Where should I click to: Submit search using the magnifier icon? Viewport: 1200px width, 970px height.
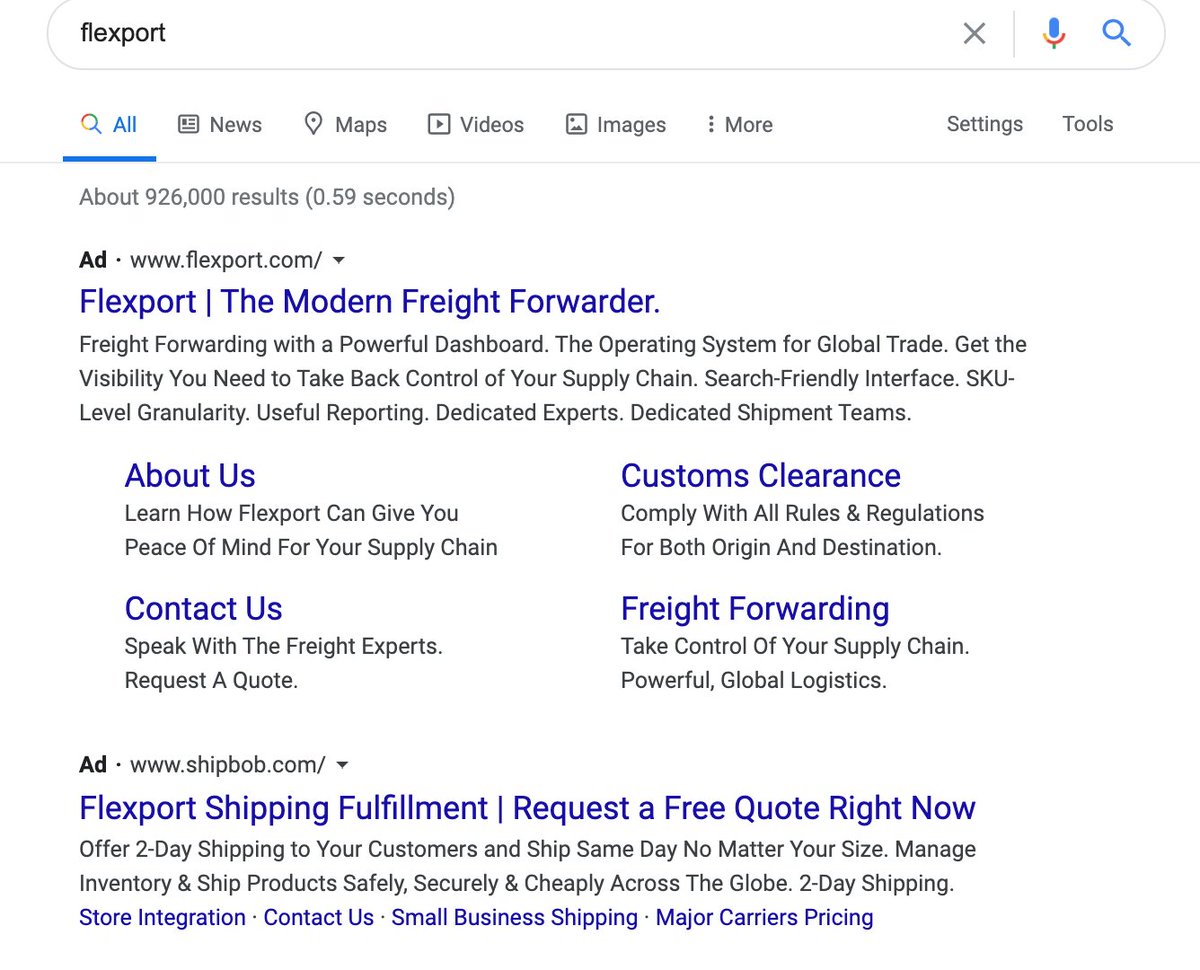[x=1117, y=34]
